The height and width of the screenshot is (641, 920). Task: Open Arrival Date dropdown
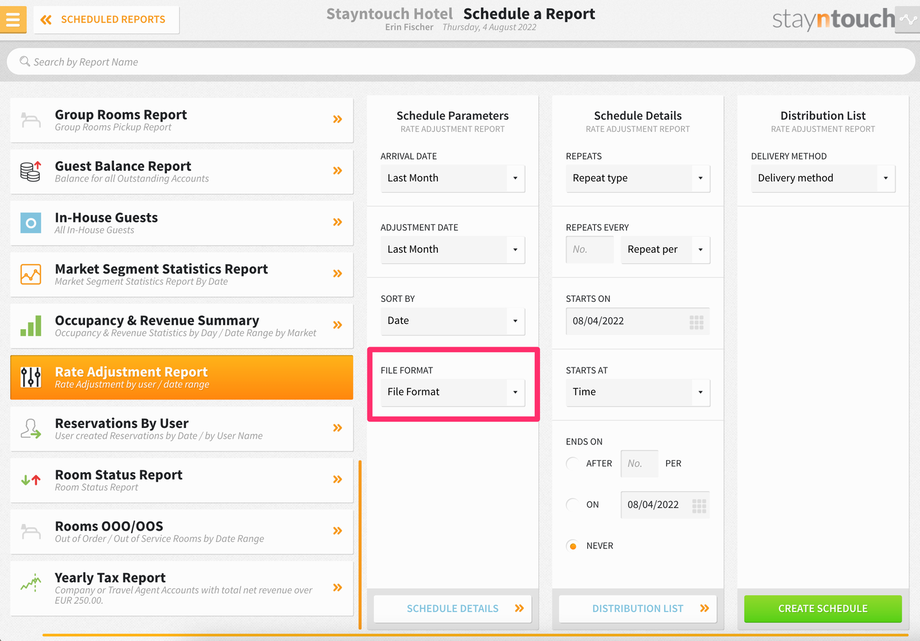(452, 178)
